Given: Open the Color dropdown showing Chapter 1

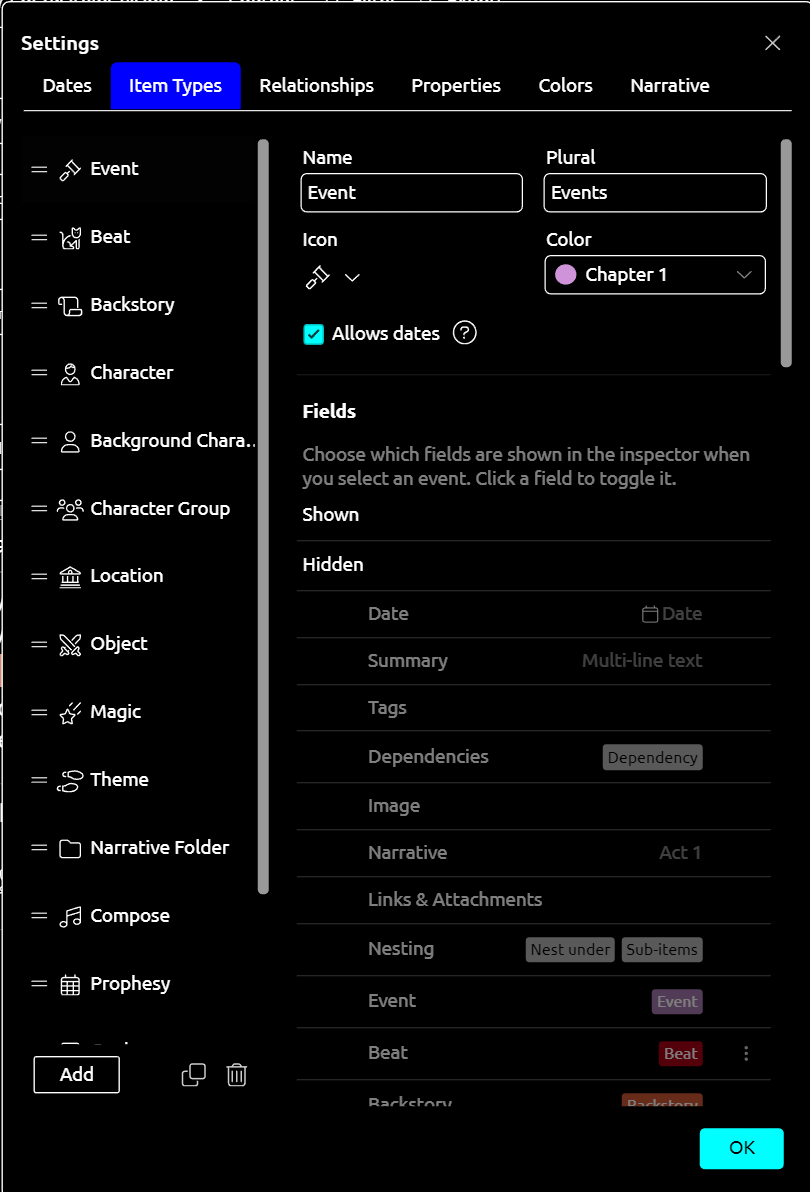Looking at the screenshot, I should tap(655, 275).
